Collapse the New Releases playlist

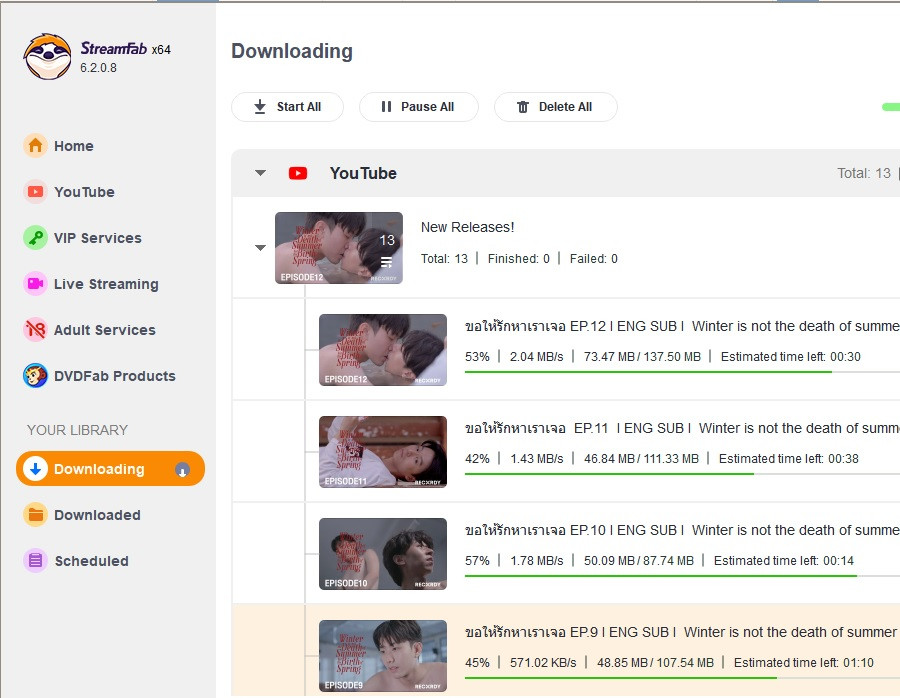[261, 248]
